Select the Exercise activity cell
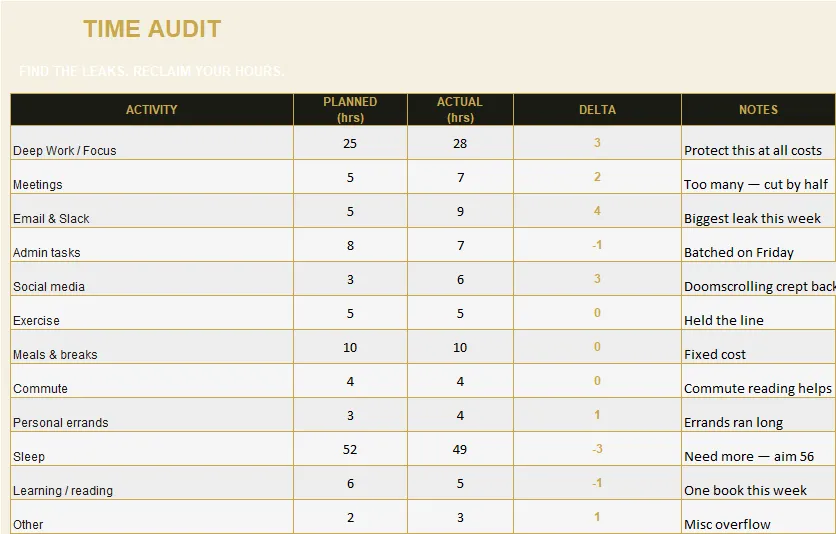 click(x=152, y=313)
